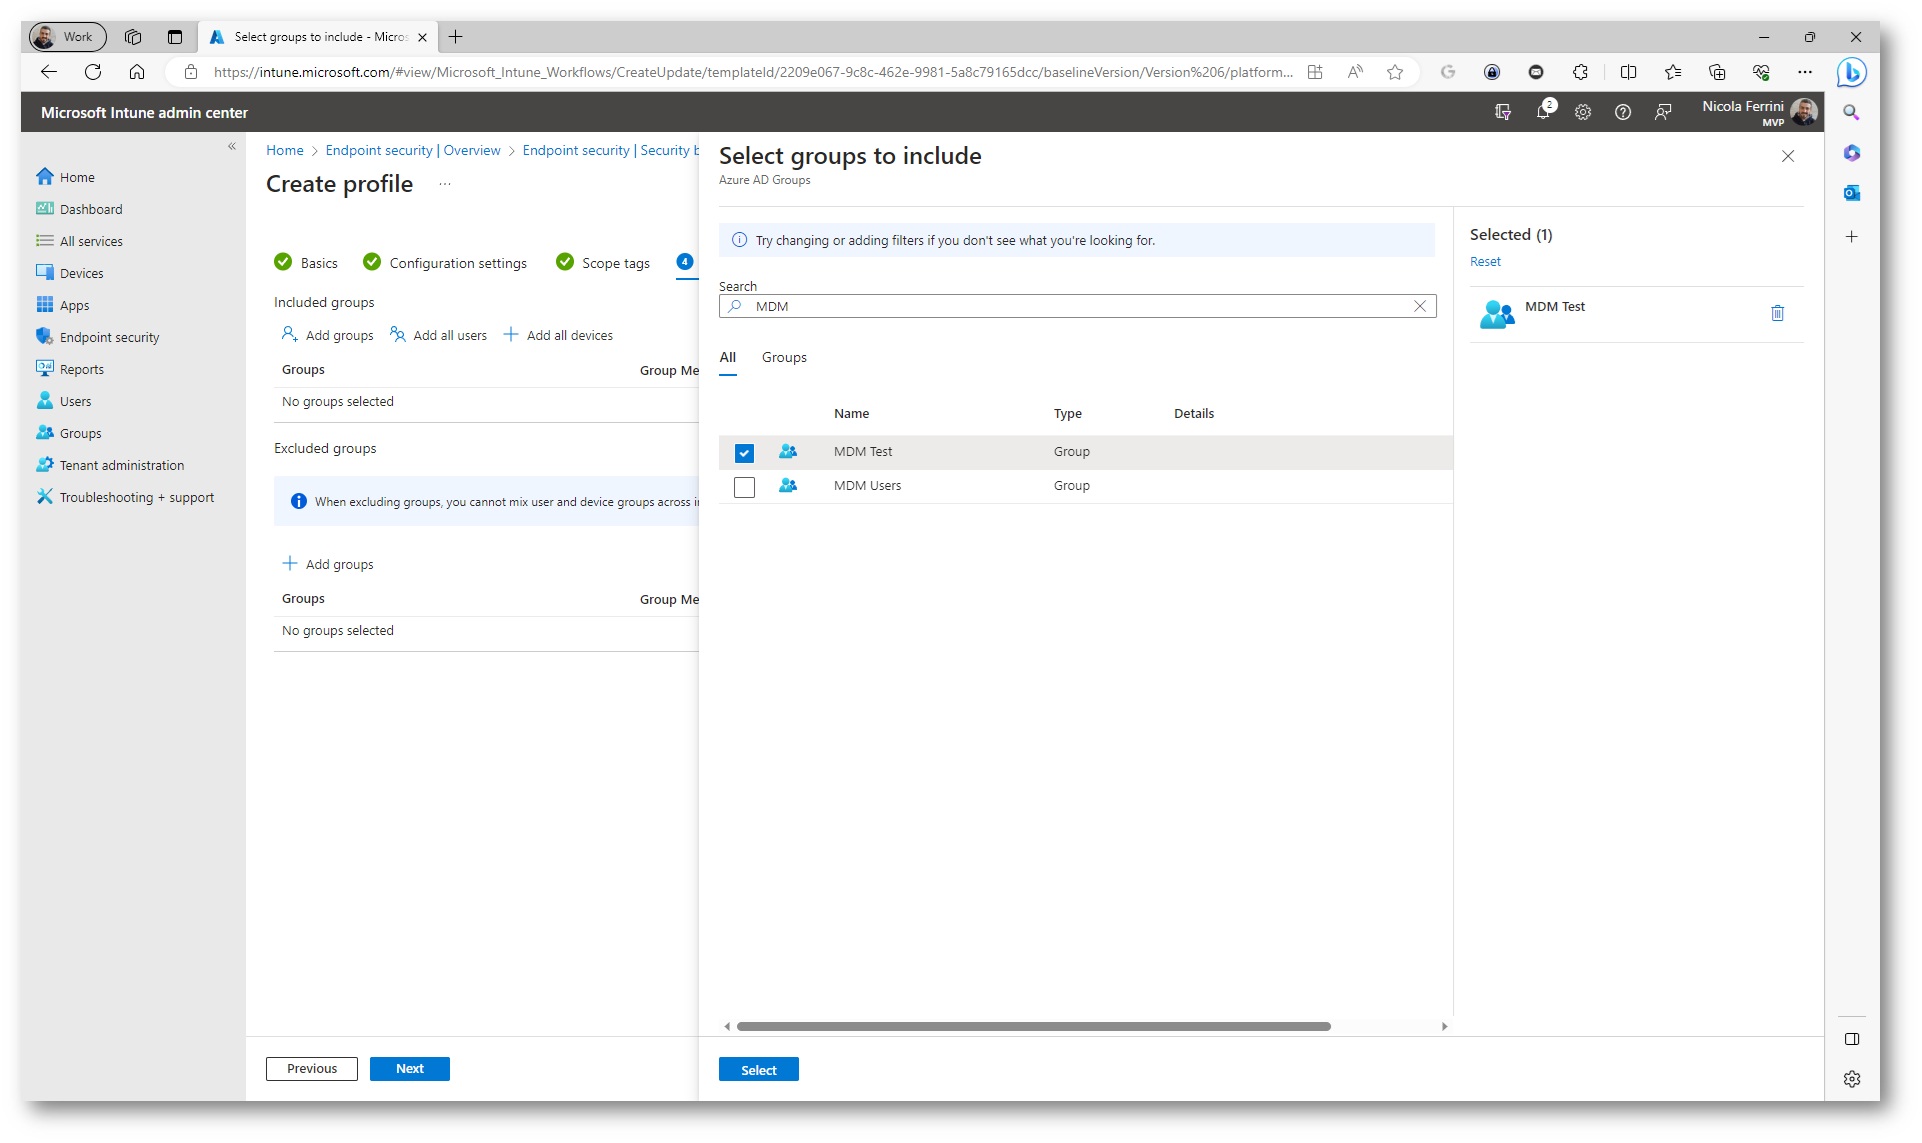Open Home in the left navigation
Viewport: 1922px width, 1143px height.
tap(77, 177)
